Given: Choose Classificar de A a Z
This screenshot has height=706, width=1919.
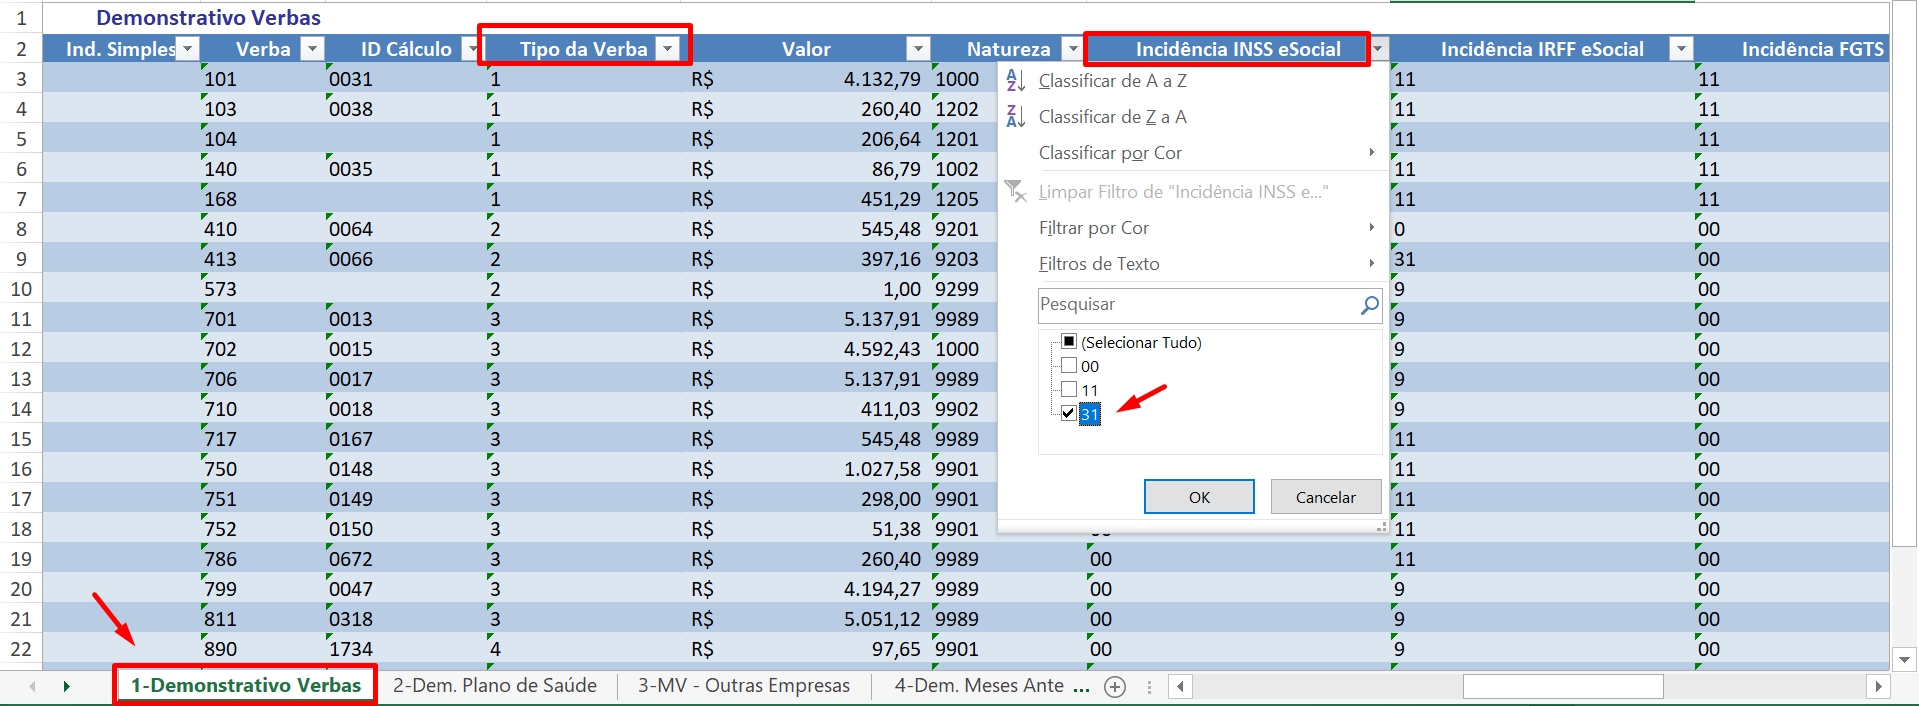Looking at the screenshot, I should [1194, 81].
